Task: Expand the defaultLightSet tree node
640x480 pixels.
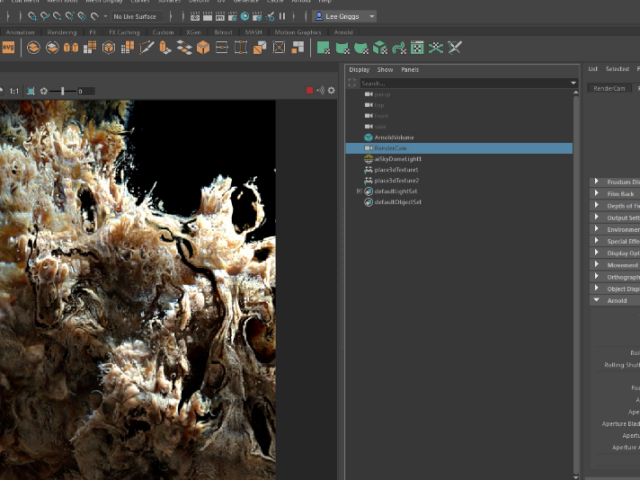Action: [x=359, y=191]
